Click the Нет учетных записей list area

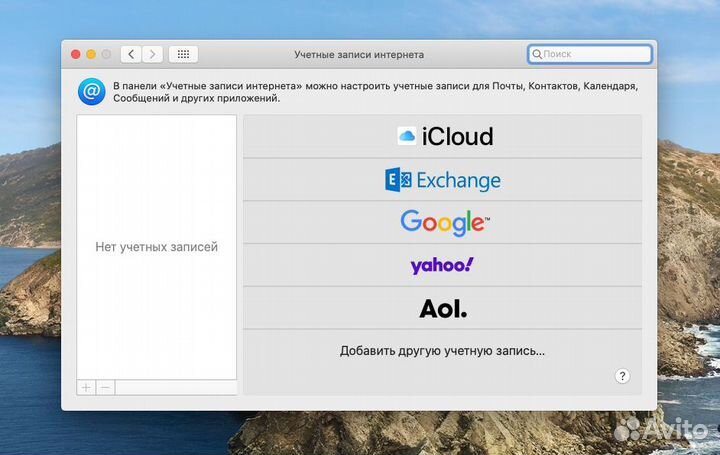[x=157, y=247]
